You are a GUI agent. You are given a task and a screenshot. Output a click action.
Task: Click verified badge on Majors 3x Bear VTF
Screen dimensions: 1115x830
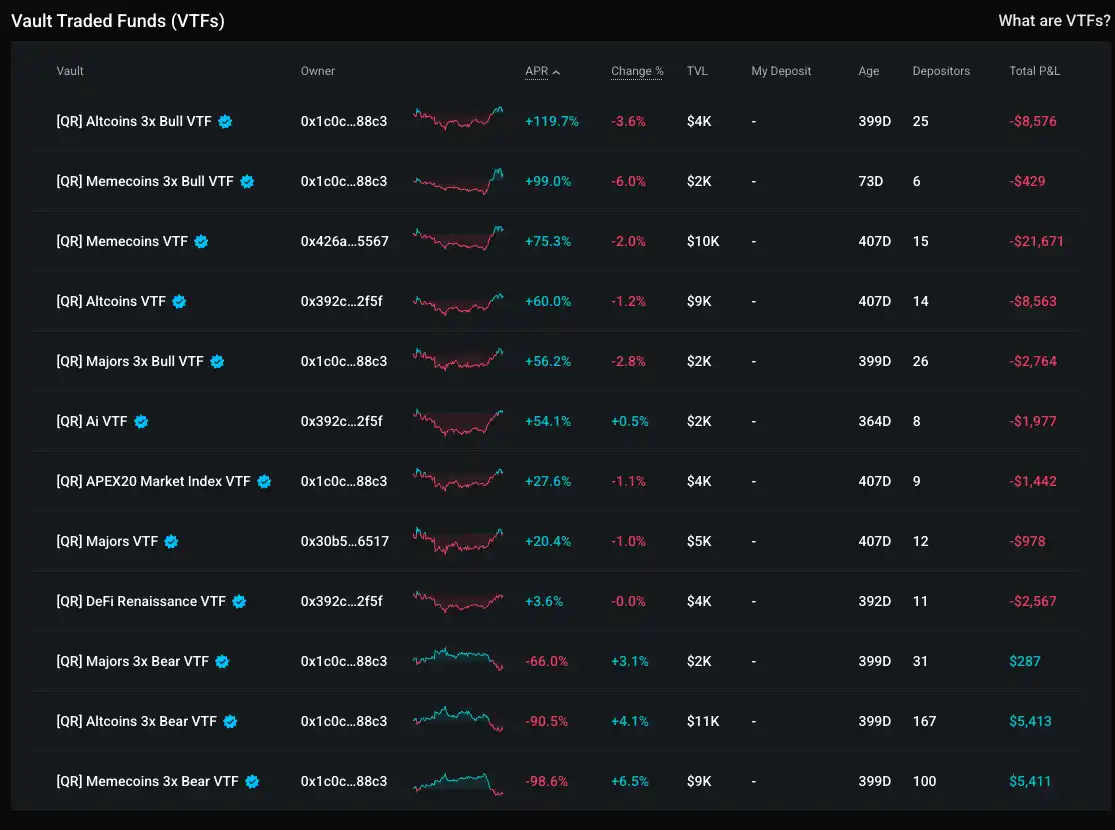(222, 661)
